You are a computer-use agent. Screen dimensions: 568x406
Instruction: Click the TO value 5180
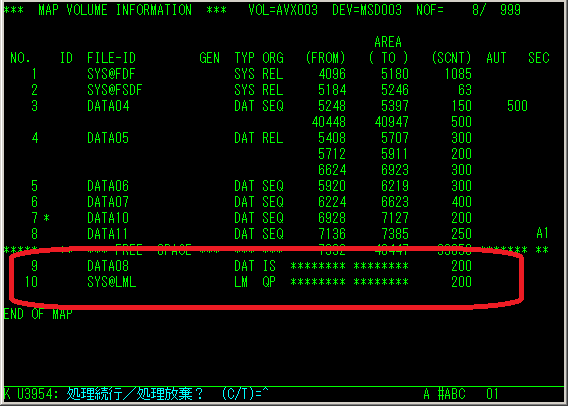pyautogui.click(x=395, y=74)
